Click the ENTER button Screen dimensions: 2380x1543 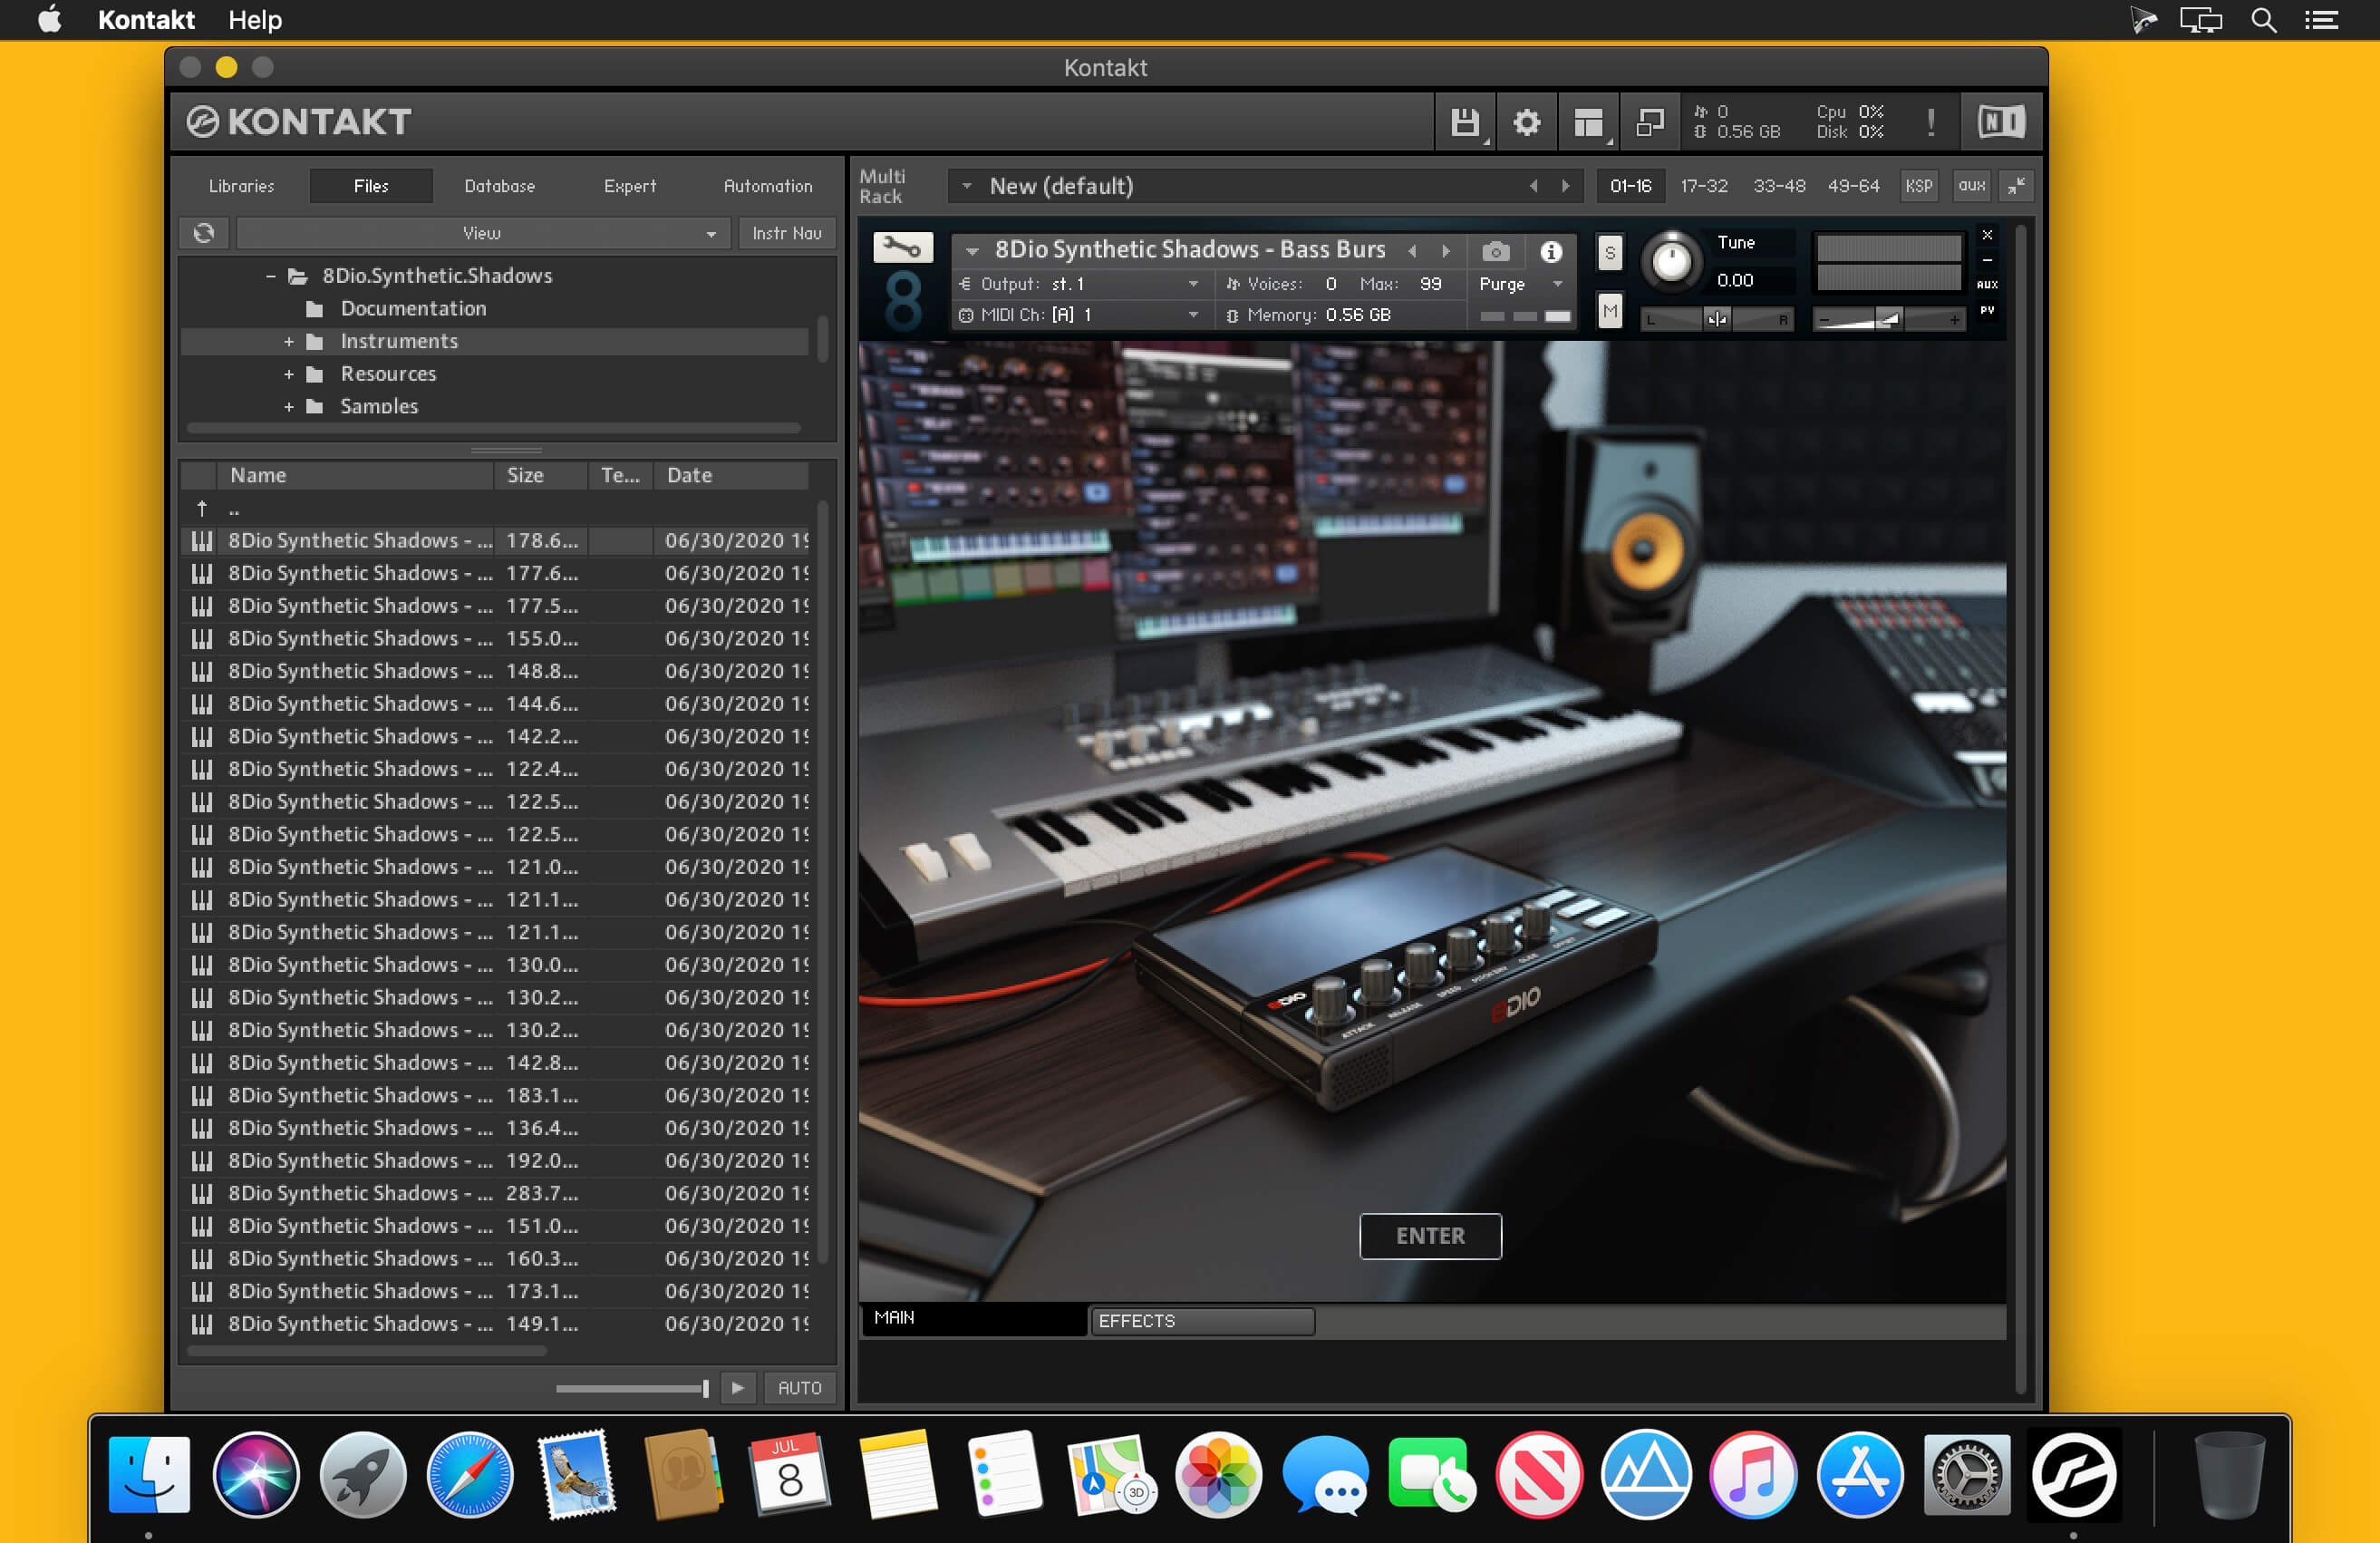coord(1430,1236)
